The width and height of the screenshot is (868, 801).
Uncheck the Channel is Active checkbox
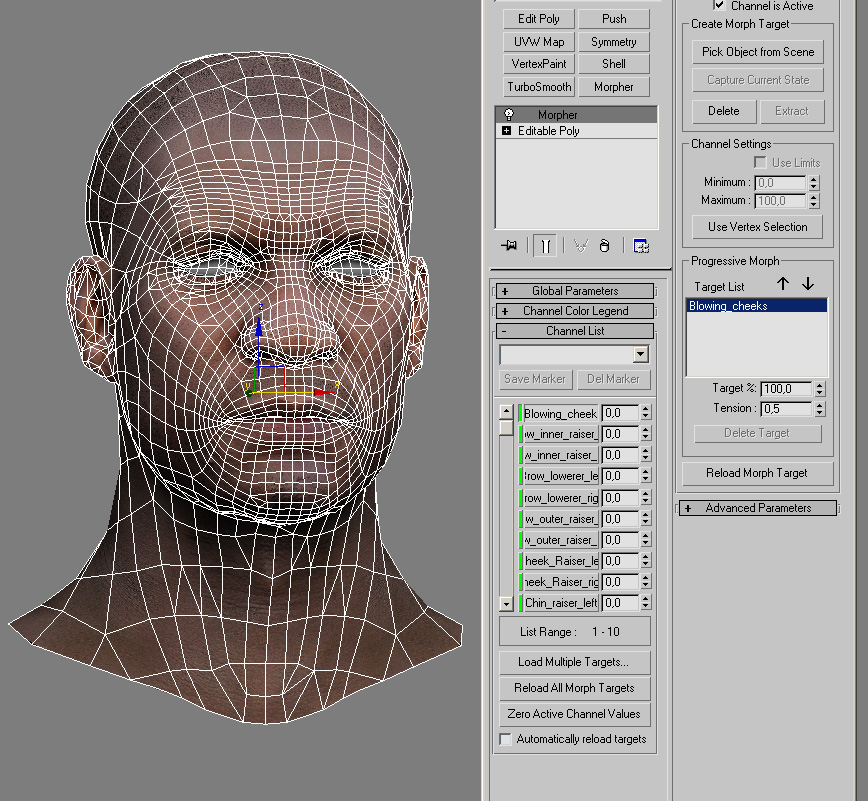click(x=719, y=6)
